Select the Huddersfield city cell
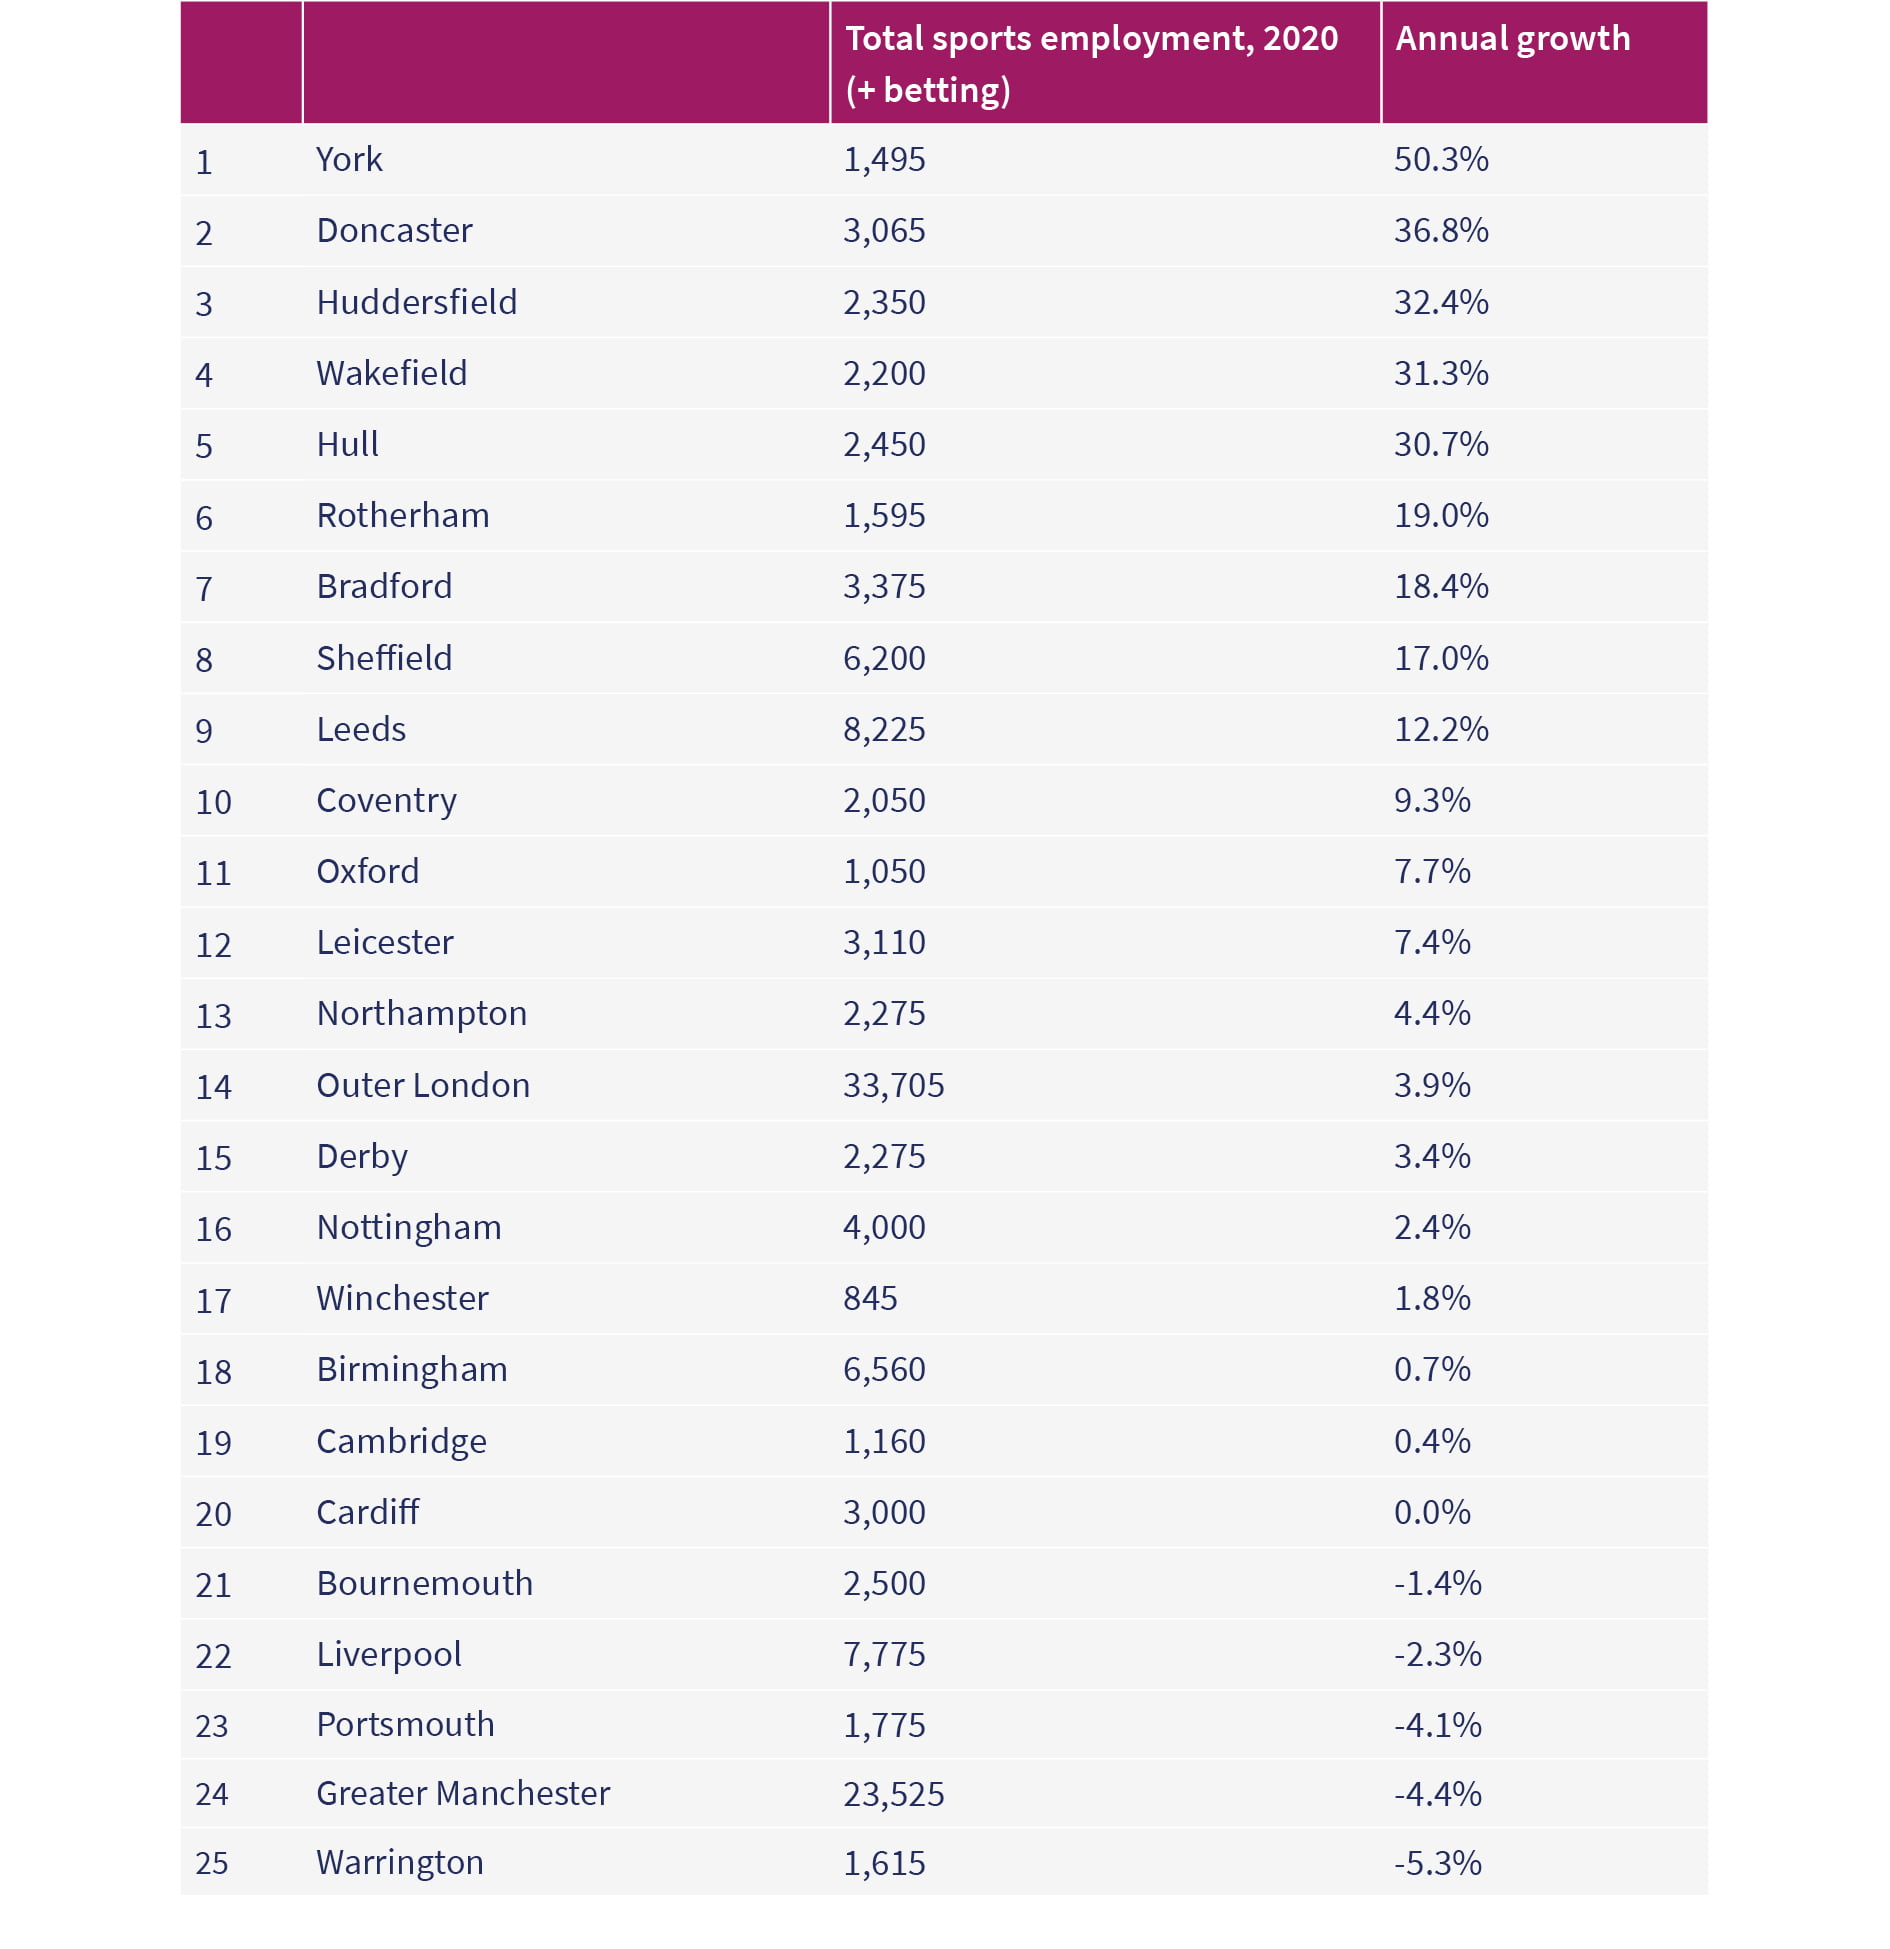 pos(417,302)
